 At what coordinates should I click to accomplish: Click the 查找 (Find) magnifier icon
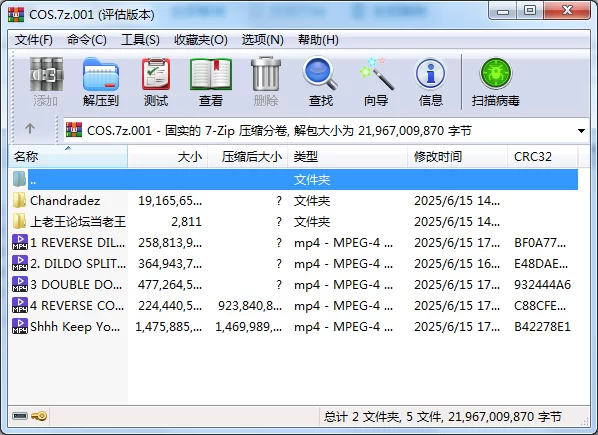[320, 74]
